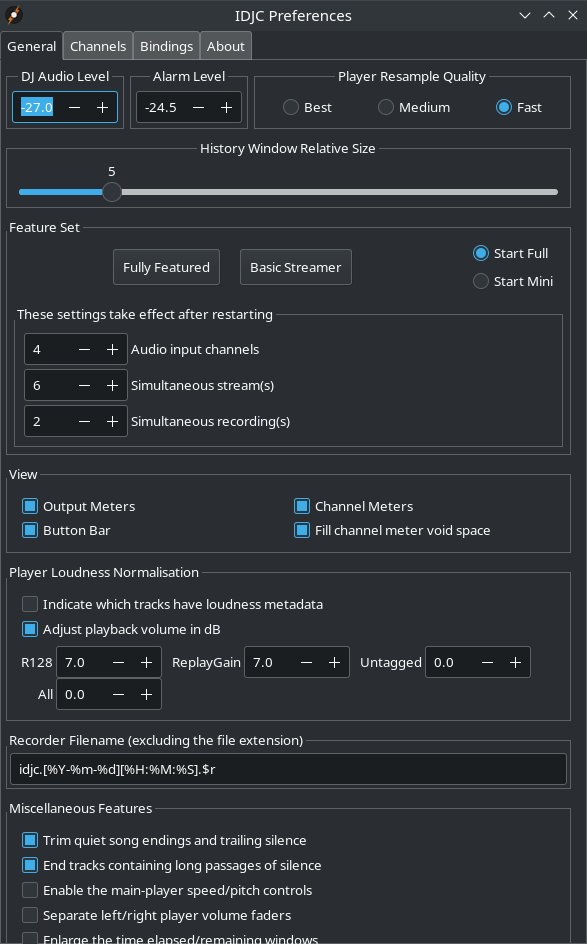Increase Audio input channels count
Image resolution: width=587 pixels, height=944 pixels.
pos(113,349)
